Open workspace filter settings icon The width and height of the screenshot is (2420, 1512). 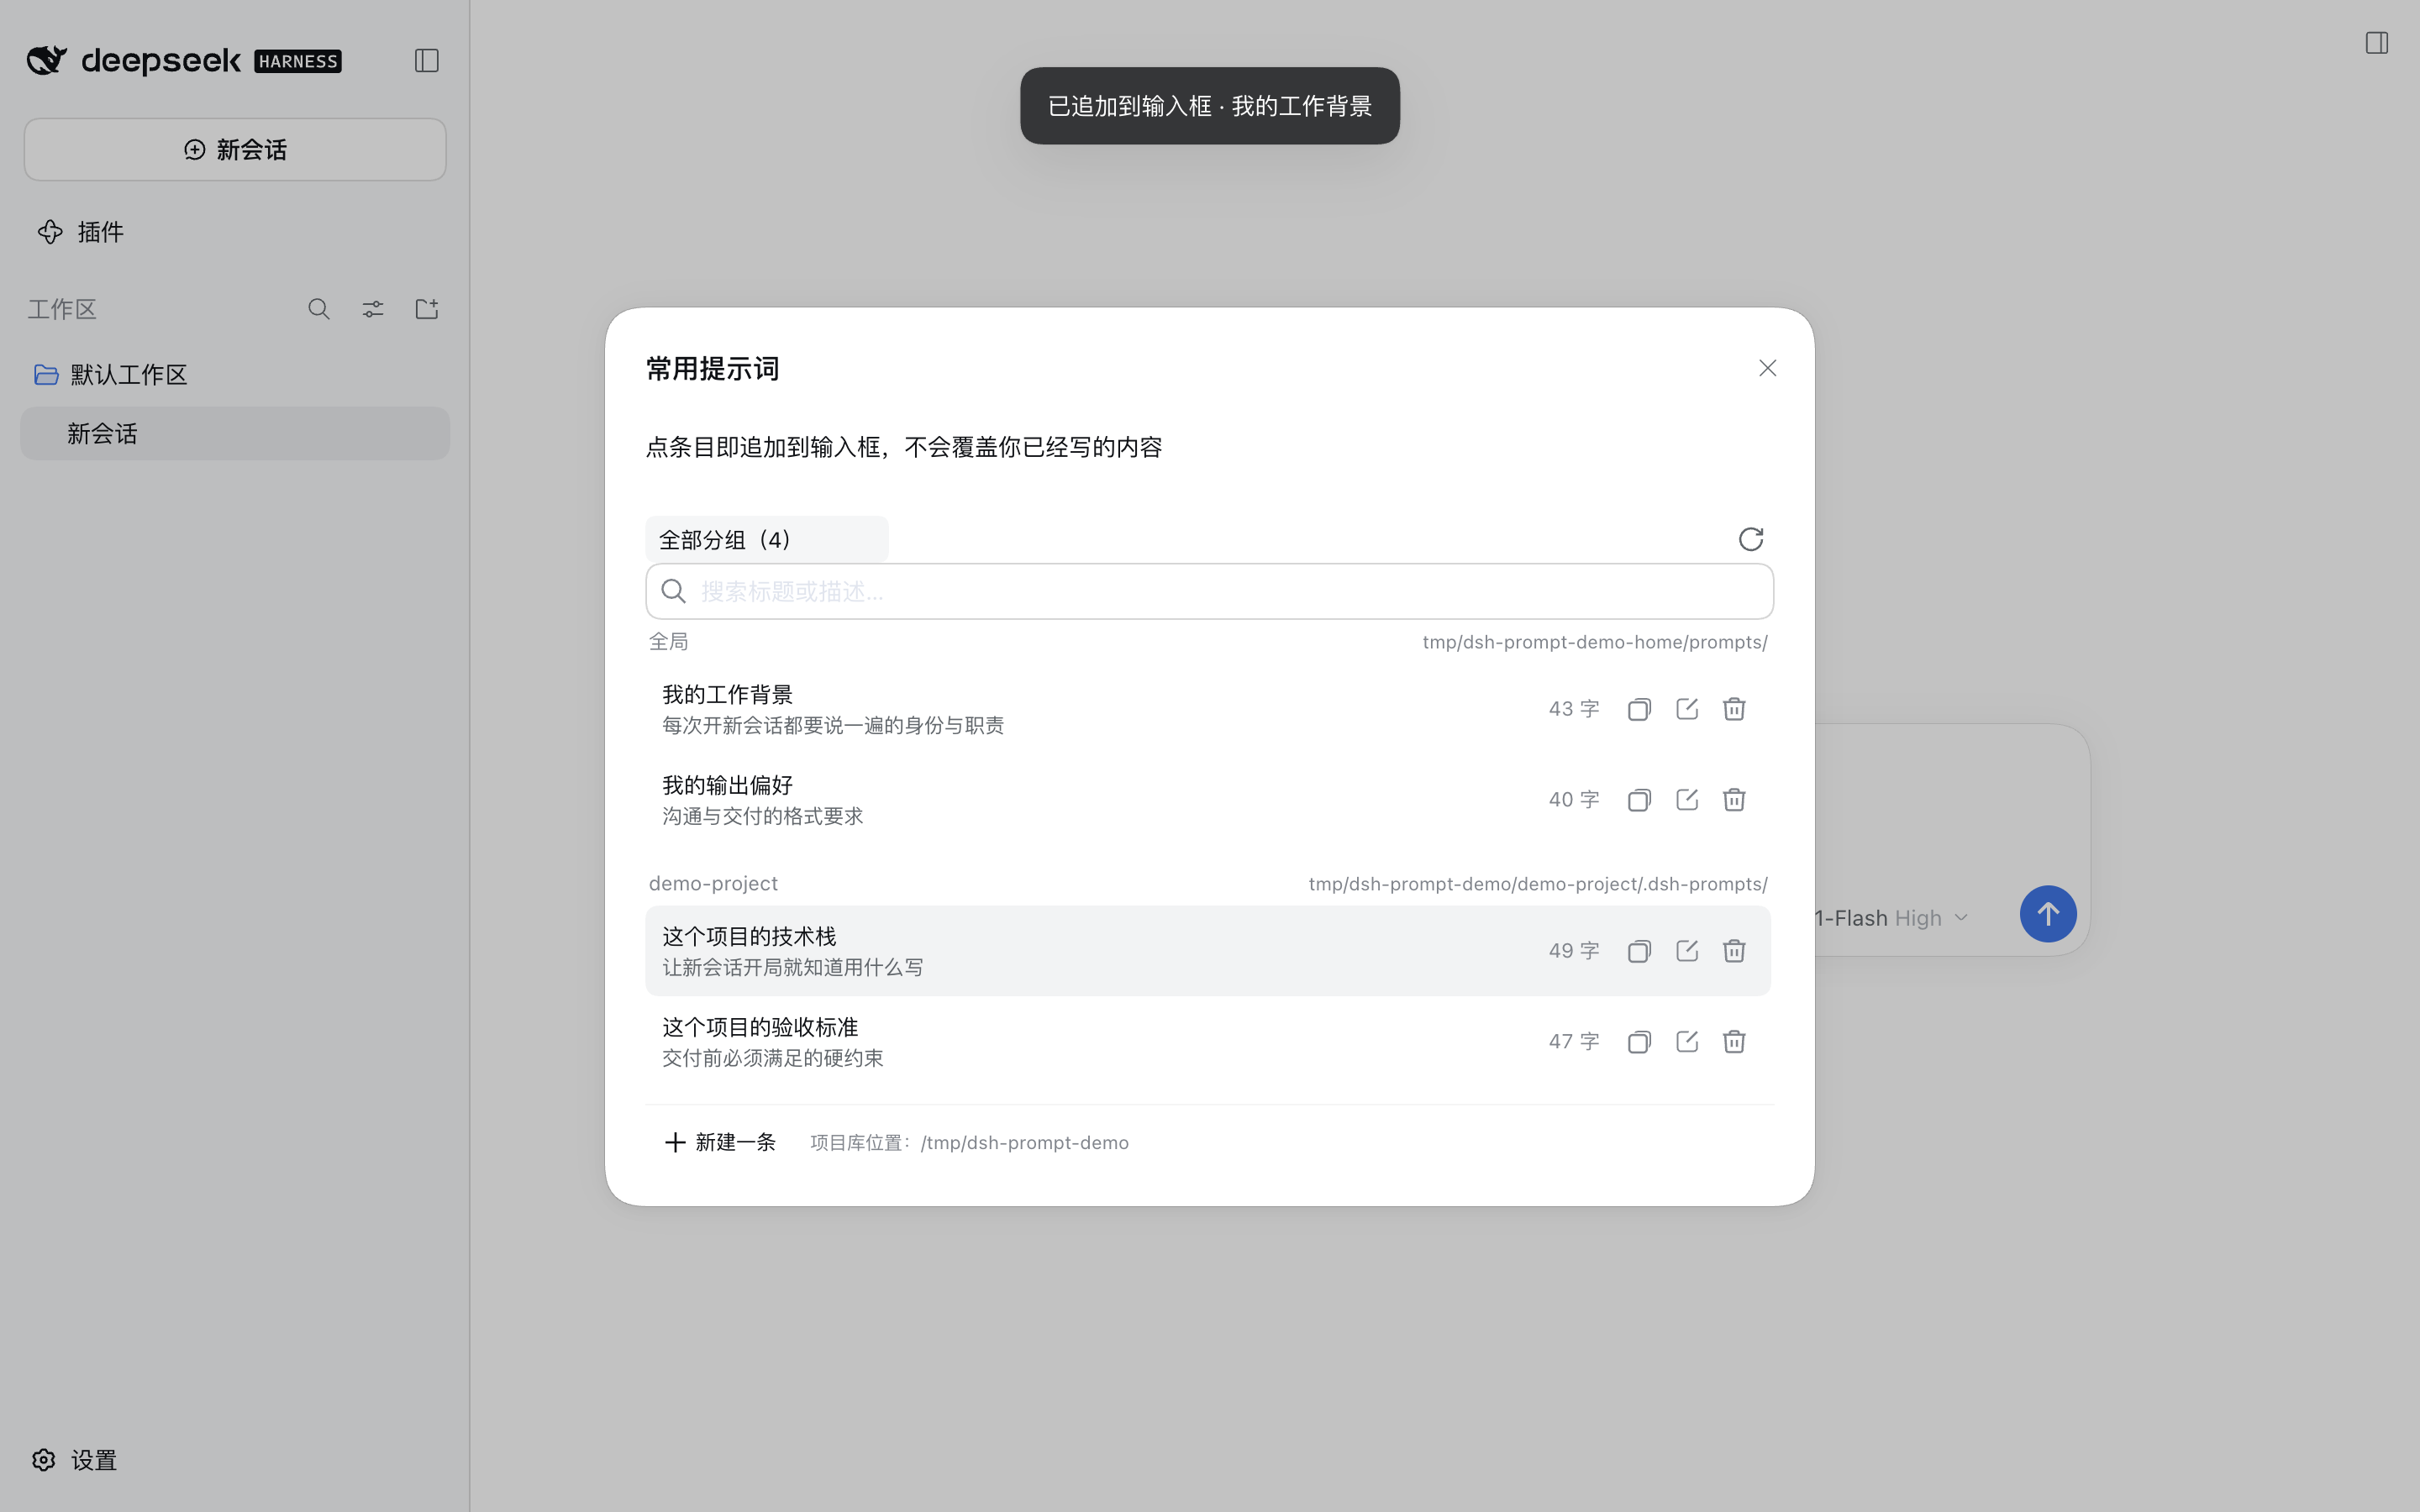pyautogui.click(x=373, y=309)
